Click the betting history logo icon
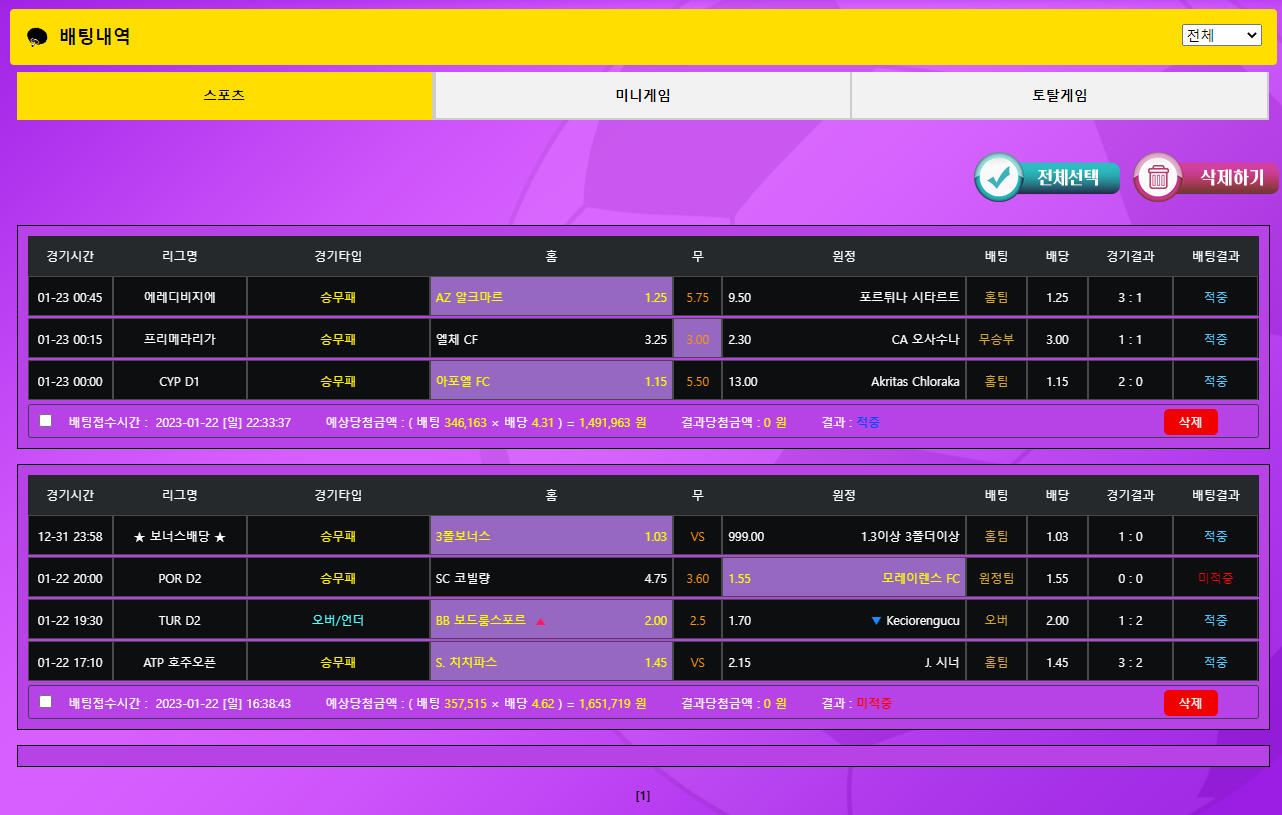 (x=38, y=38)
